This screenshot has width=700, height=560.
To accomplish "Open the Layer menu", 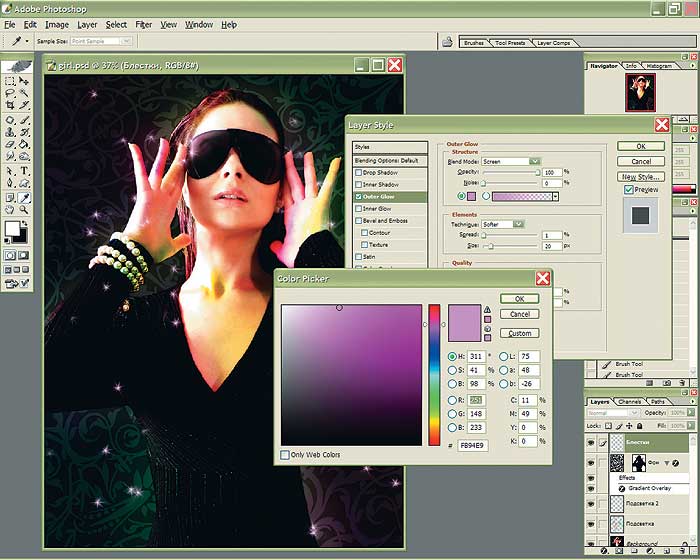I will coord(87,25).
